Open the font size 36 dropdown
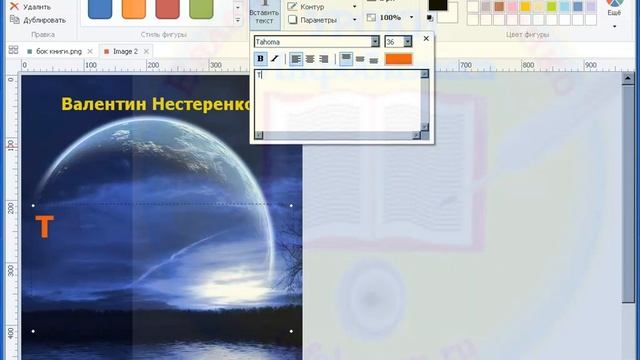 point(407,41)
